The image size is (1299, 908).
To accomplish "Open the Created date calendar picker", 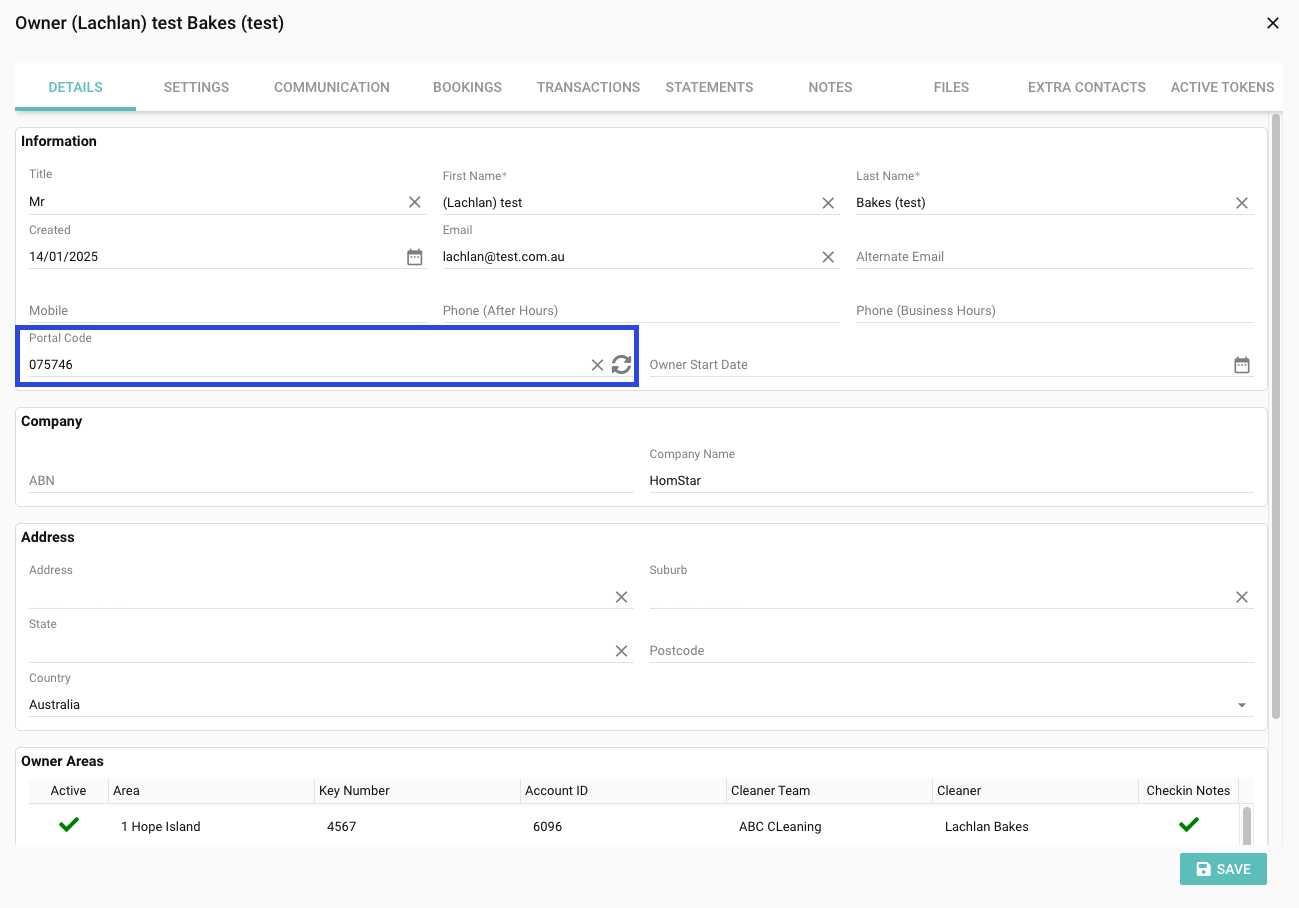I will (x=414, y=257).
